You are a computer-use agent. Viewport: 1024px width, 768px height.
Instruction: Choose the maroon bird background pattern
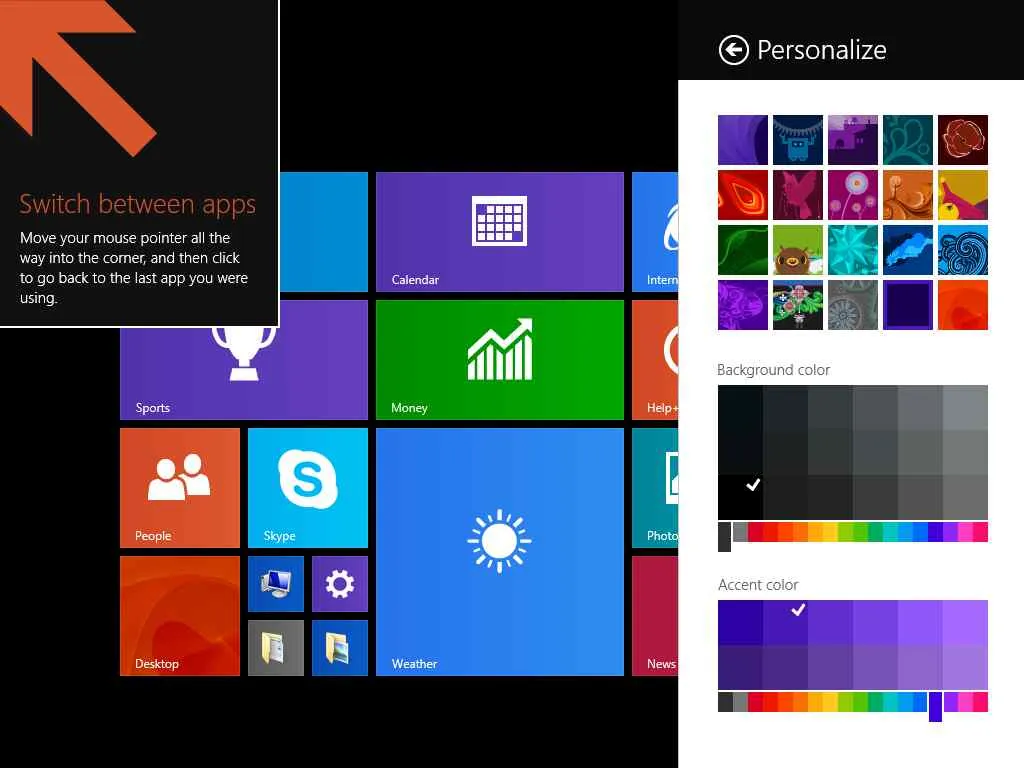[x=797, y=195]
